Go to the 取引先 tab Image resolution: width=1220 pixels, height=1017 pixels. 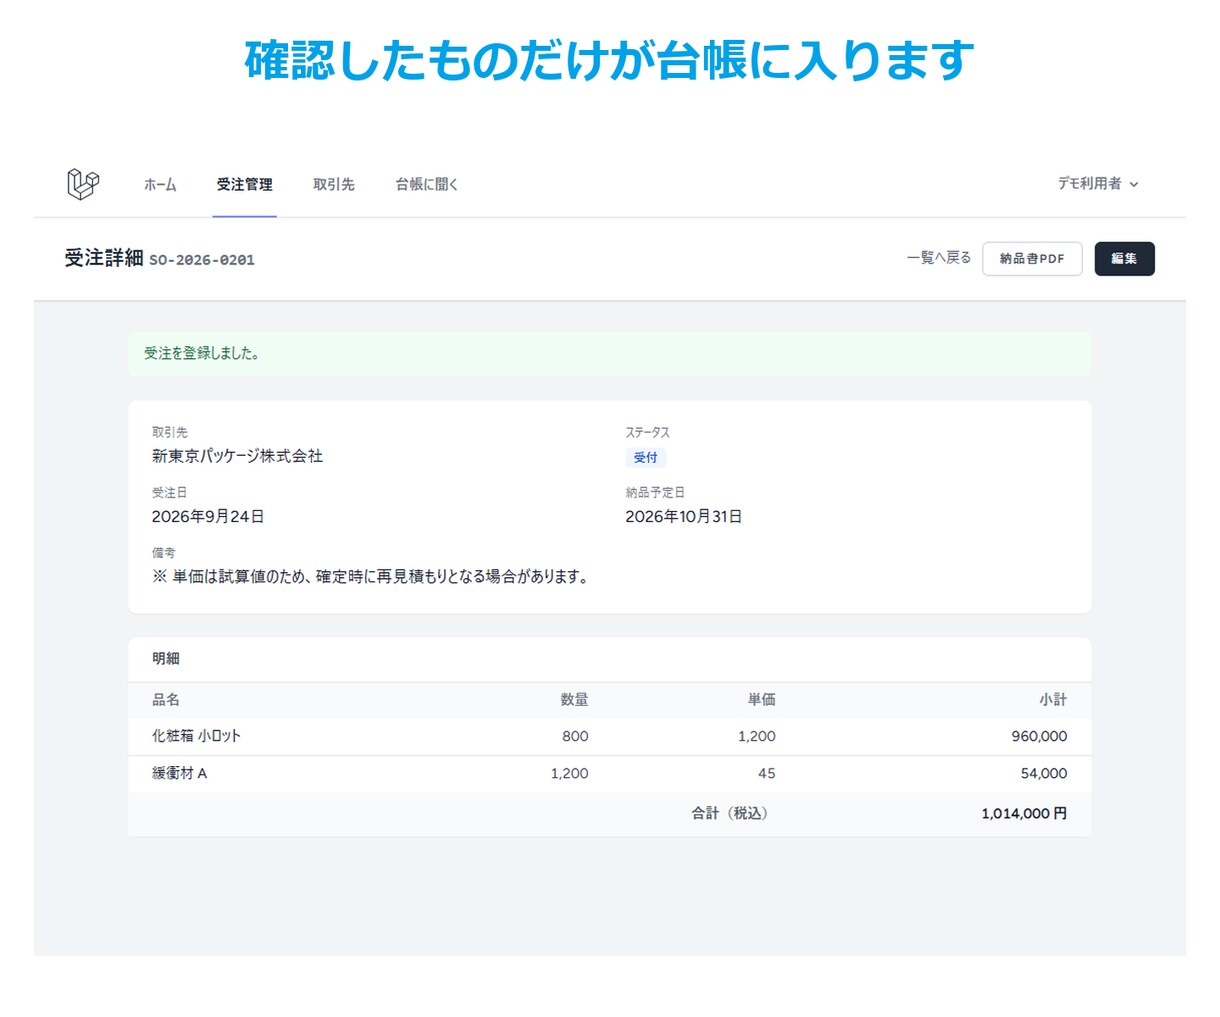[333, 184]
